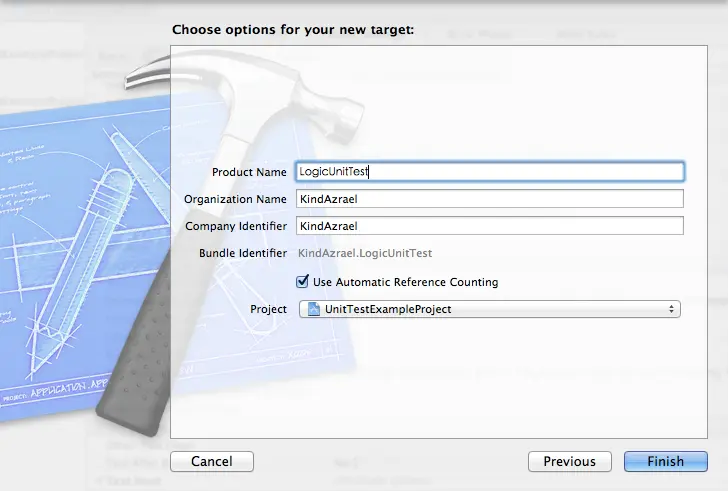Screen dimensions: 728x491
Task: Focus the Product Name text field
Action: pos(490,172)
